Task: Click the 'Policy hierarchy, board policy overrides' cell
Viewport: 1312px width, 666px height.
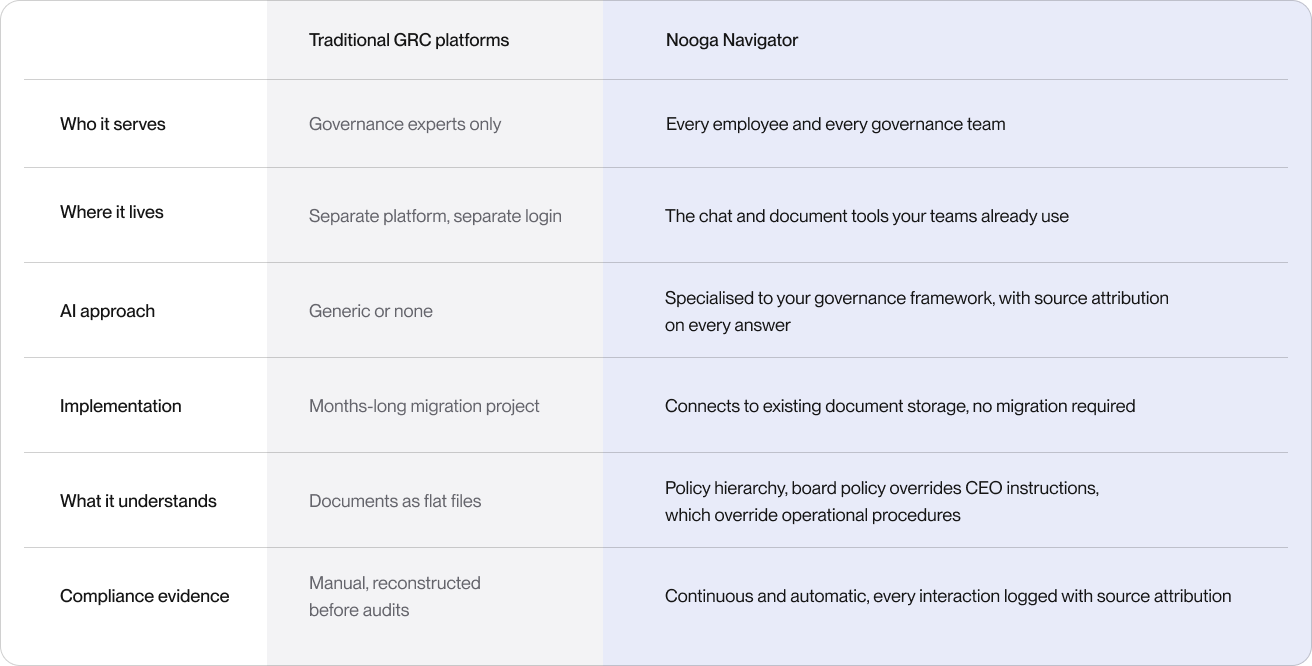Action: (x=882, y=501)
